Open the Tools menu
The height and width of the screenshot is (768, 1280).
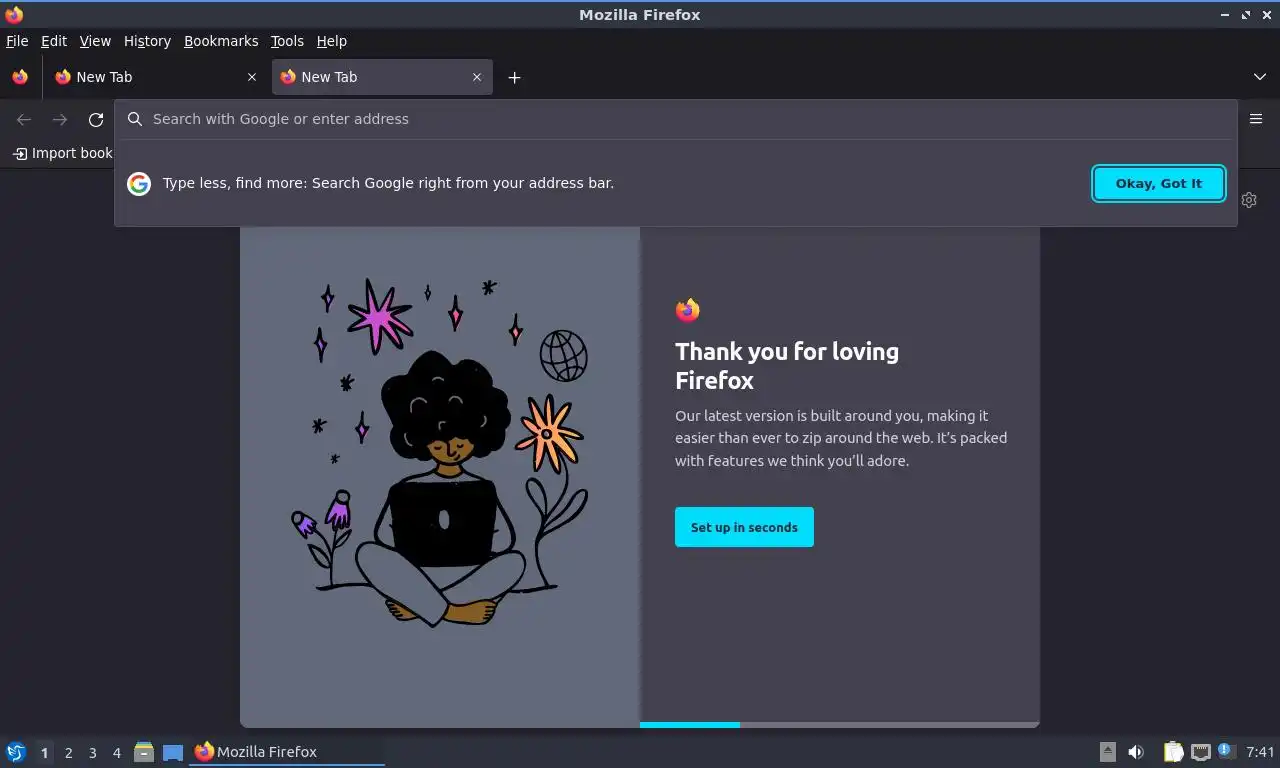287,41
